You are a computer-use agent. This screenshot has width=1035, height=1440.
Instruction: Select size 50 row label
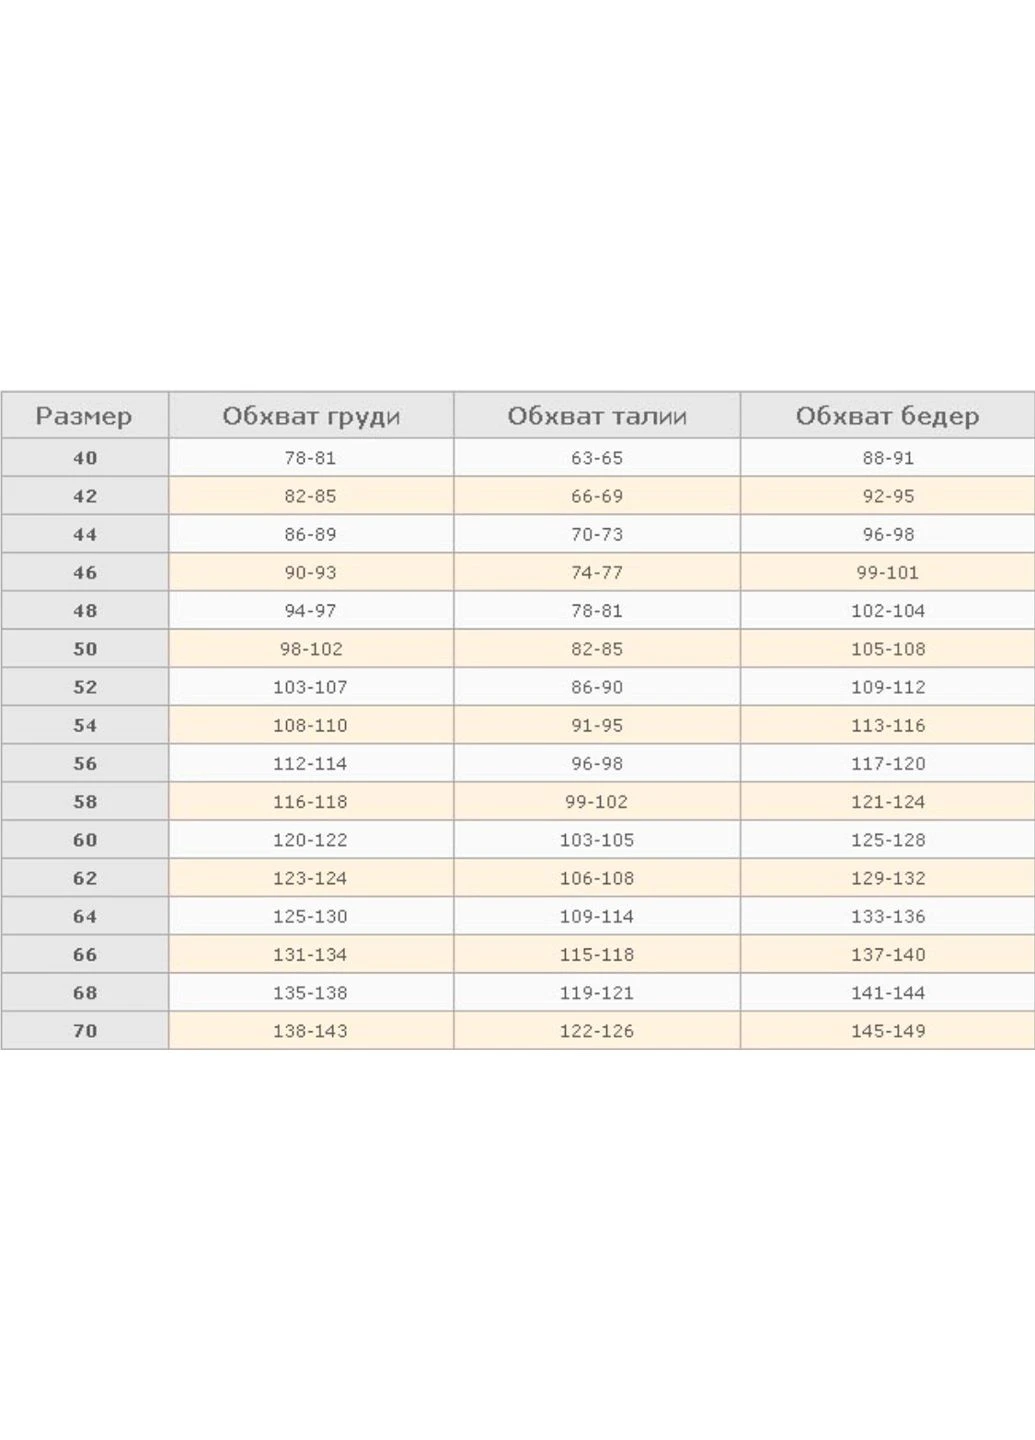point(85,649)
